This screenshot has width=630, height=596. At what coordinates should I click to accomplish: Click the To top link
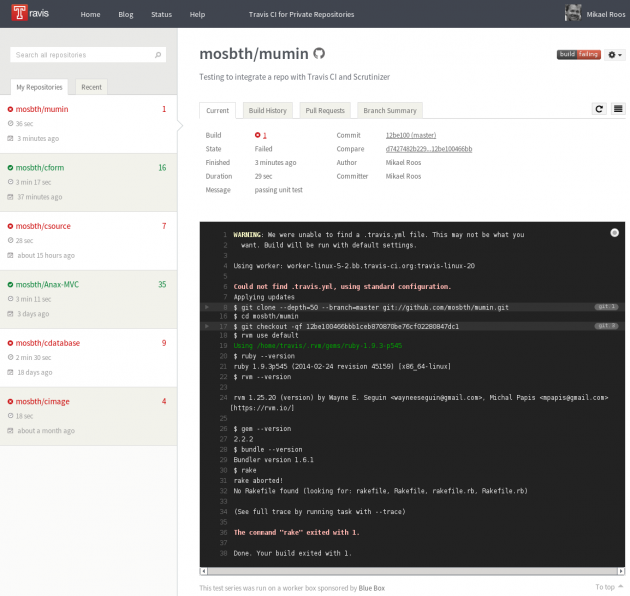(609, 587)
